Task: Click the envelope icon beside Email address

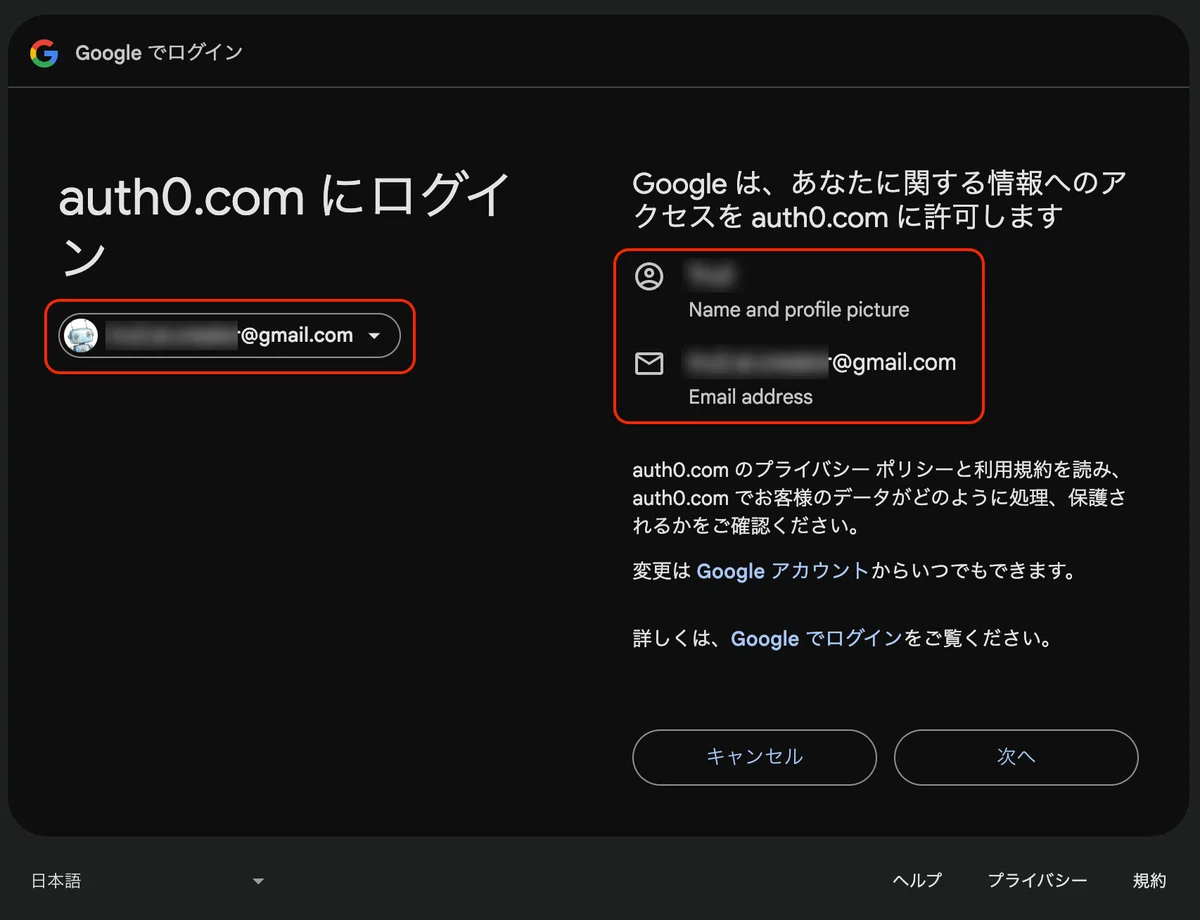Action: point(649,364)
